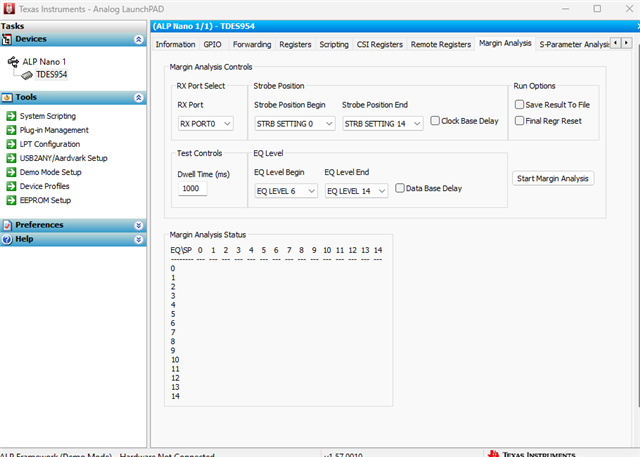Click EEPROM Setup green arrow icon

pyautogui.click(x=11, y=200)
